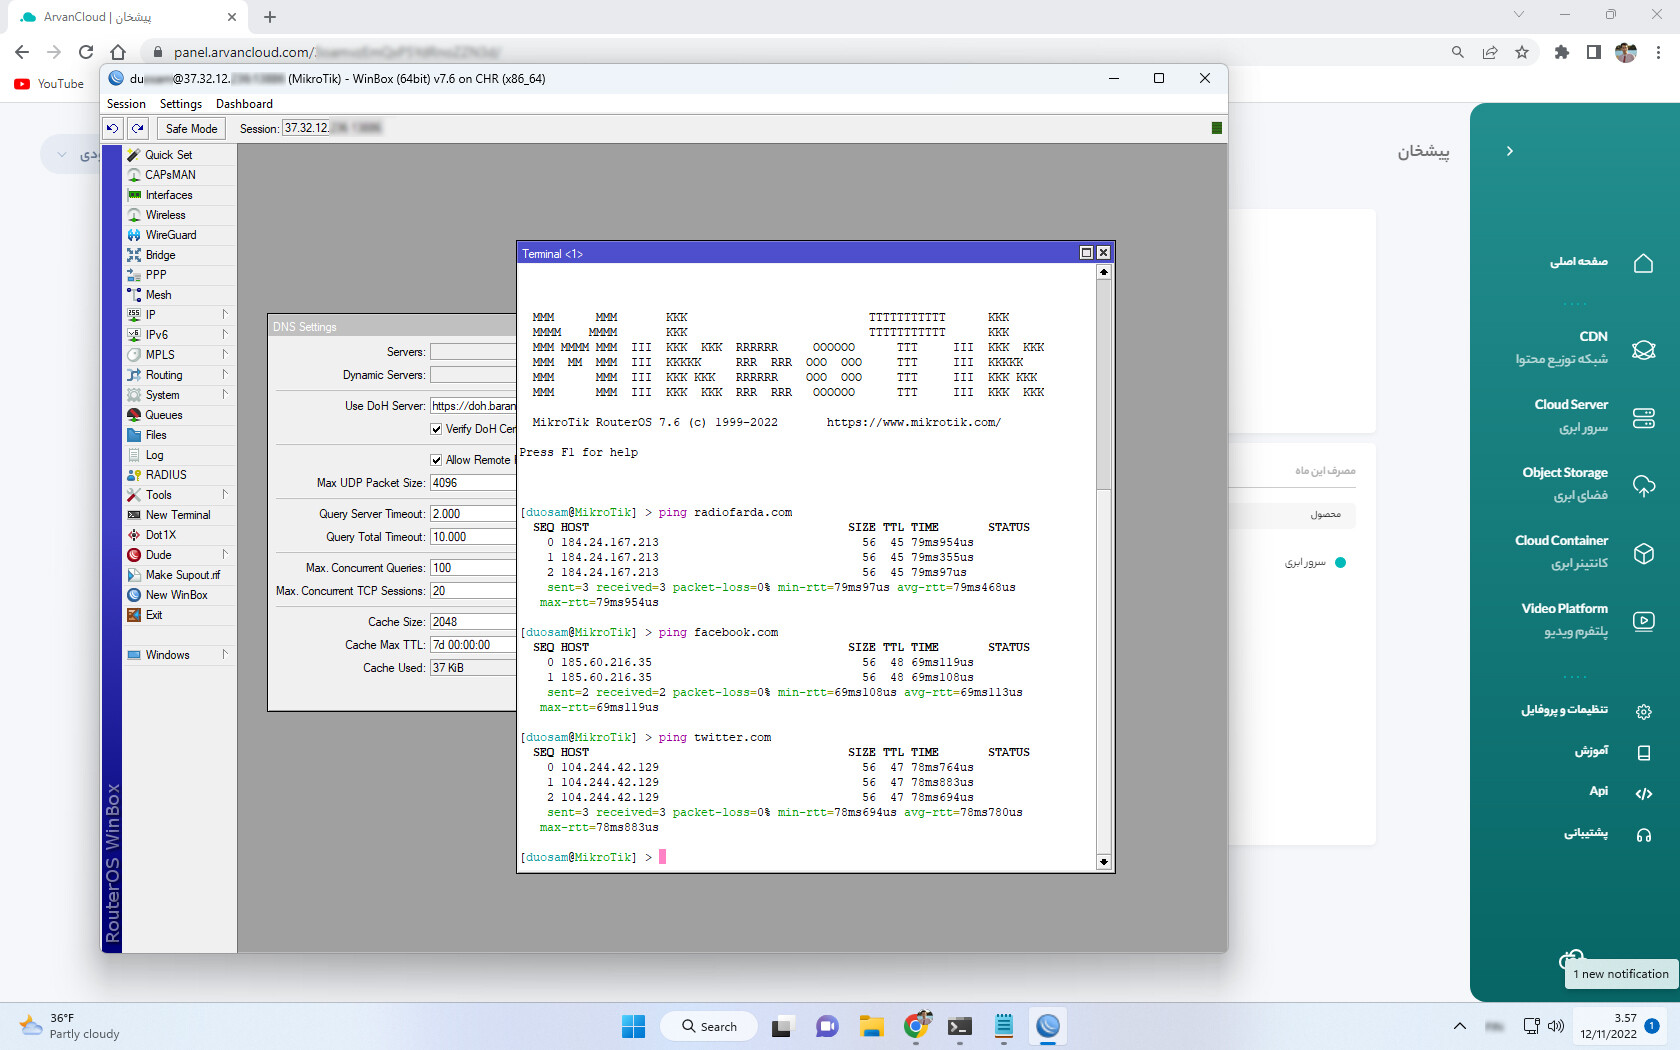Image resolution: width=1680 pixels, height=1050 pixels.
Task: Open the Dashboard menu
Action: click(x=244, y=104)
